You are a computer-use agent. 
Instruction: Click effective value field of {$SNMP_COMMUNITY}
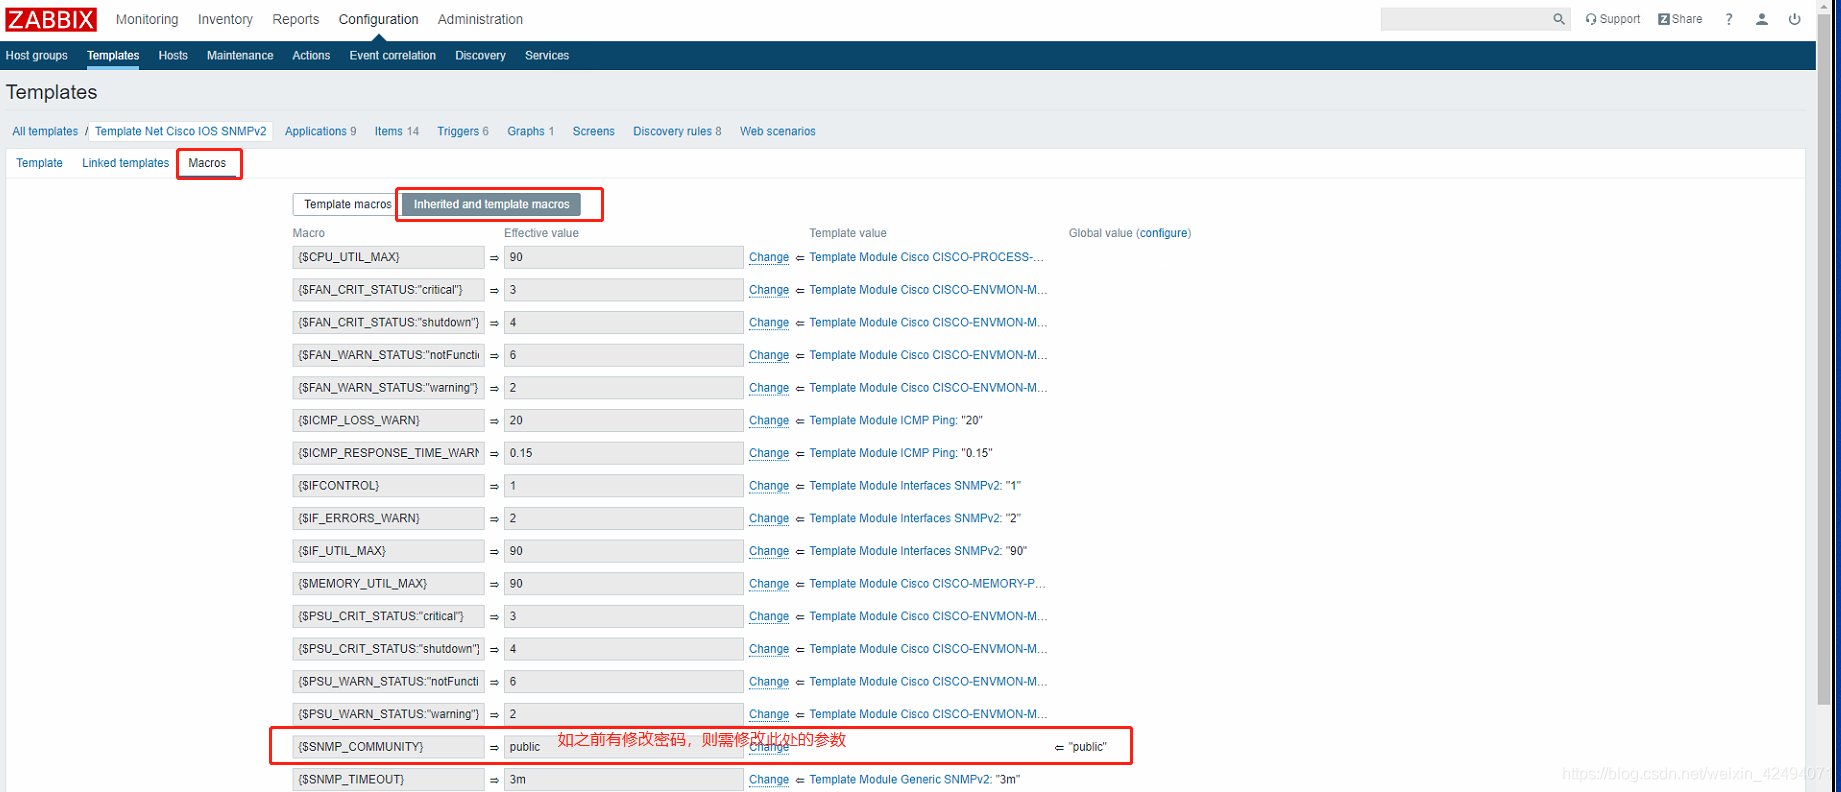[x=623, y=746]
